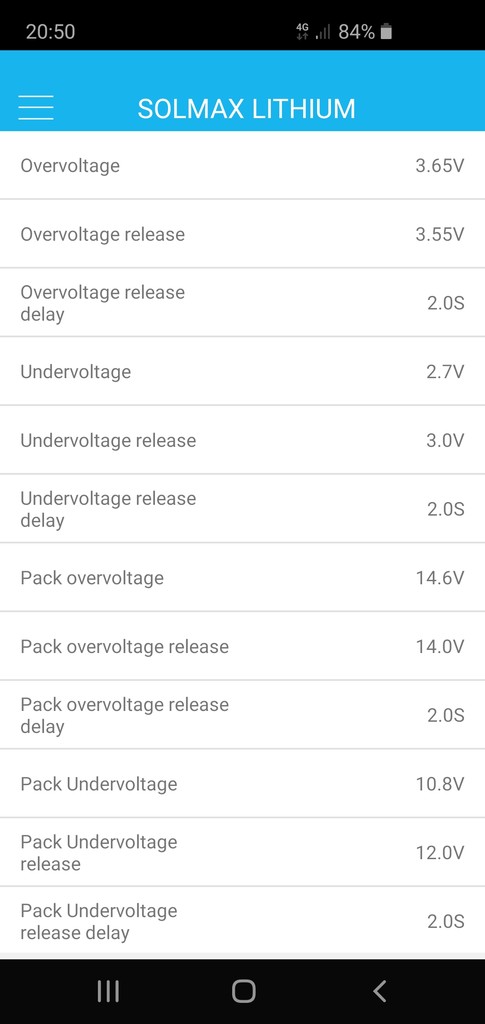
Task: Open the hamburger menu icon
Action: [x=36, y=108]
